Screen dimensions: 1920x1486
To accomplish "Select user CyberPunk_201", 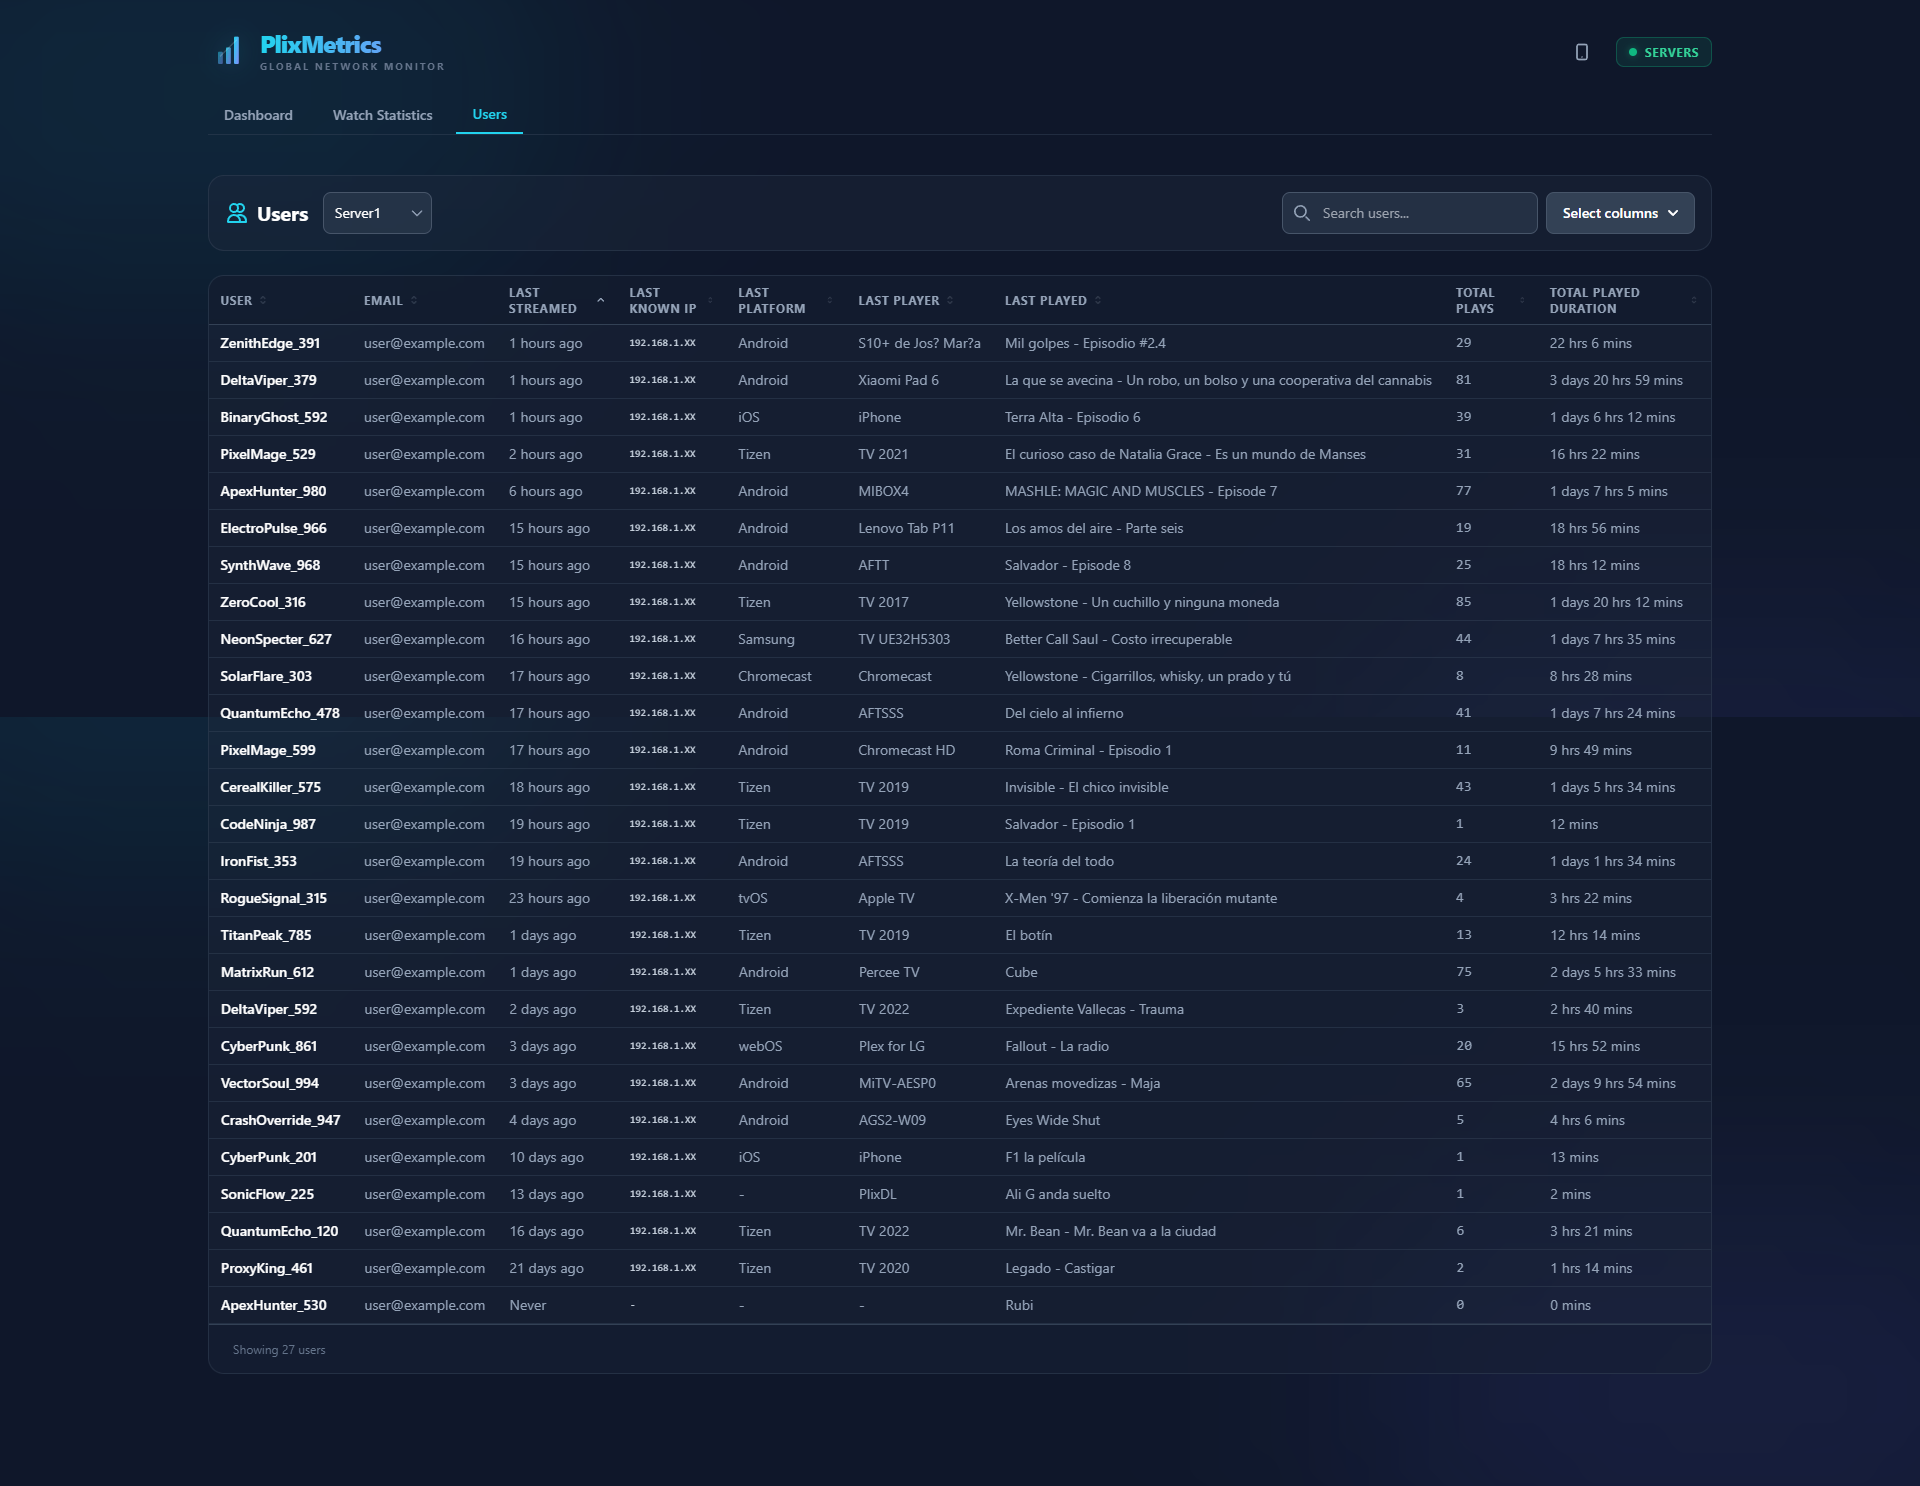I will [268, 1157].
